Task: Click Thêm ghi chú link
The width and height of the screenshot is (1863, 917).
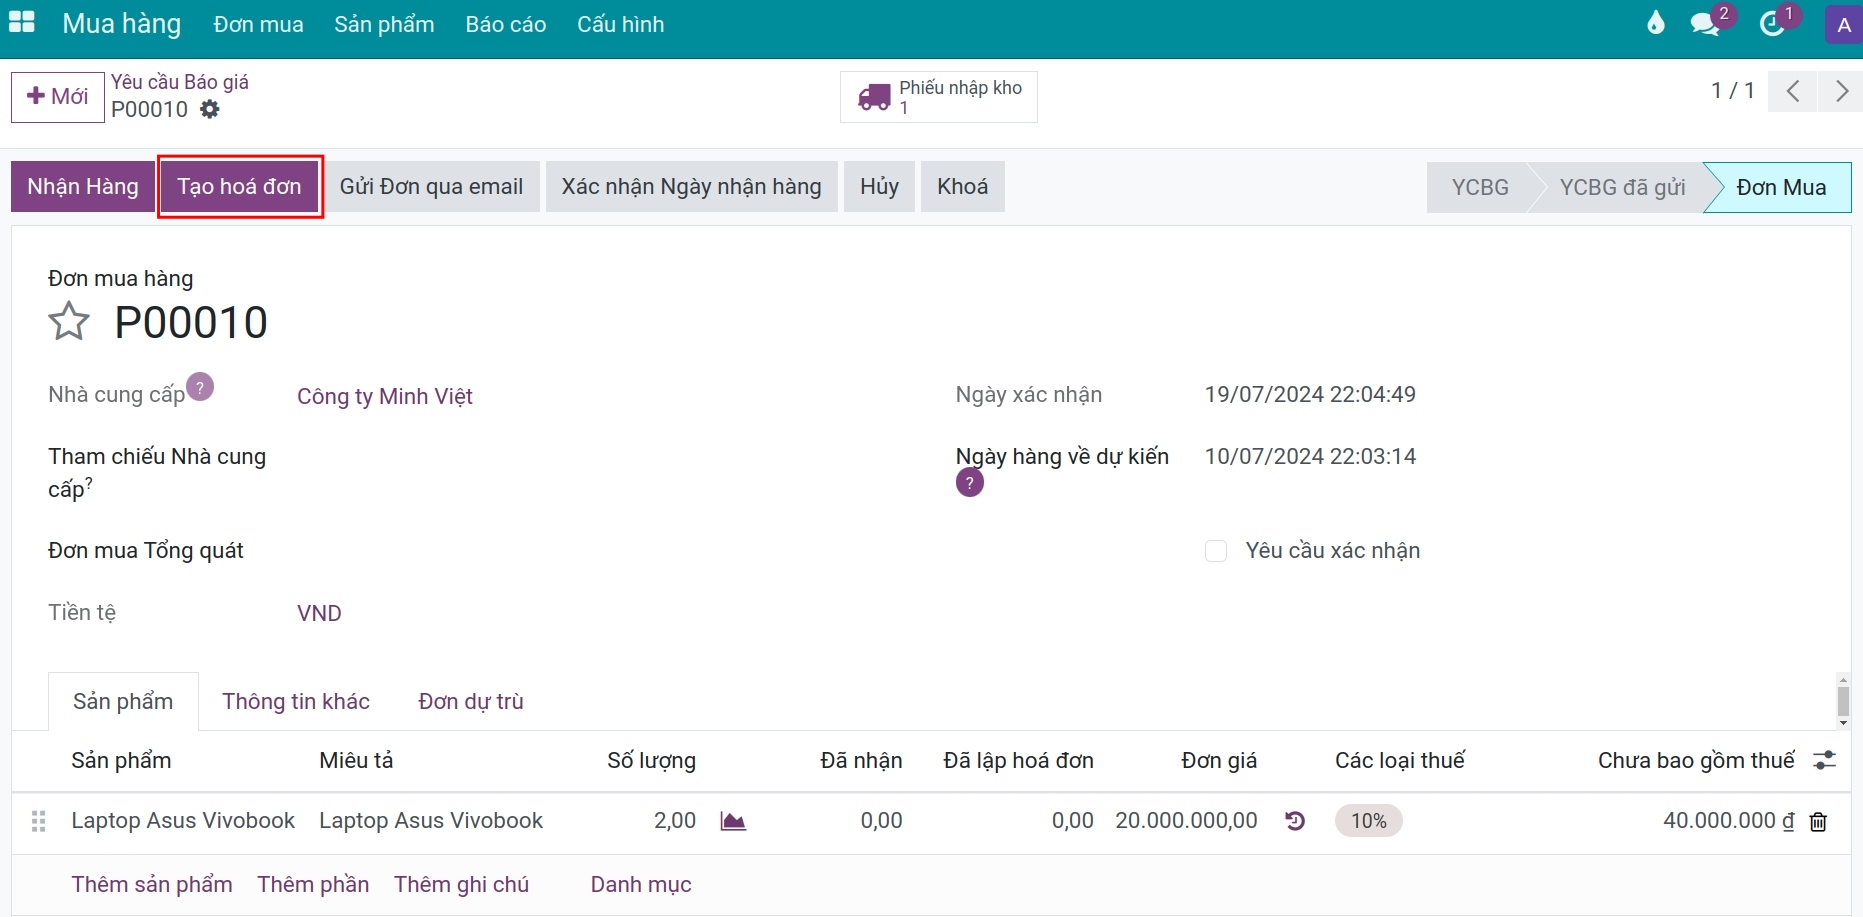Action: click(461, 884)
